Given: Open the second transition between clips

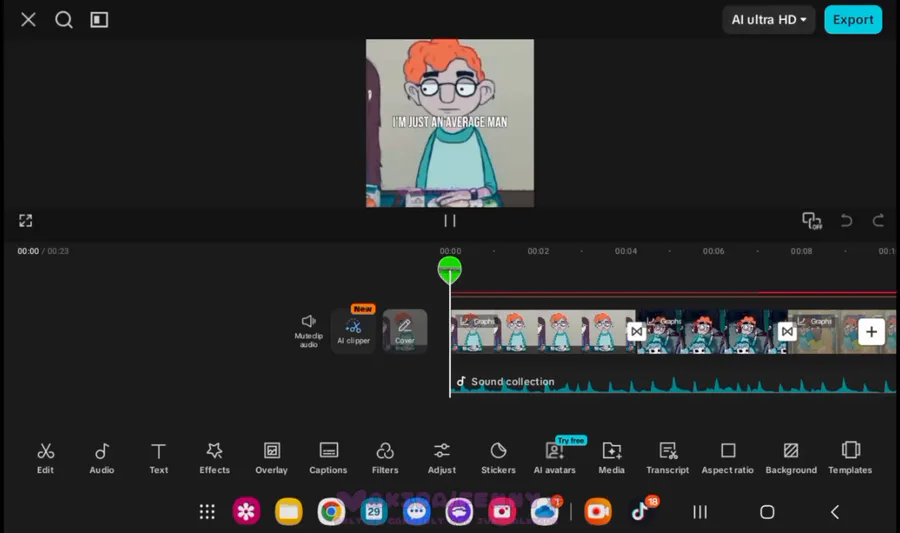Looking at the screenshot, I should click(x=787, y=332).
